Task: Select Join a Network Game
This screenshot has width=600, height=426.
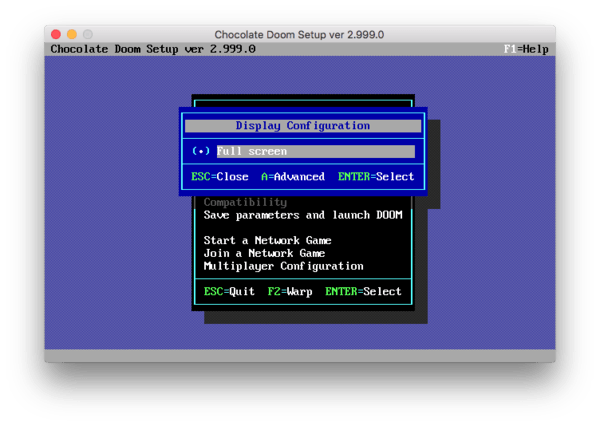Action: [264, 253]
